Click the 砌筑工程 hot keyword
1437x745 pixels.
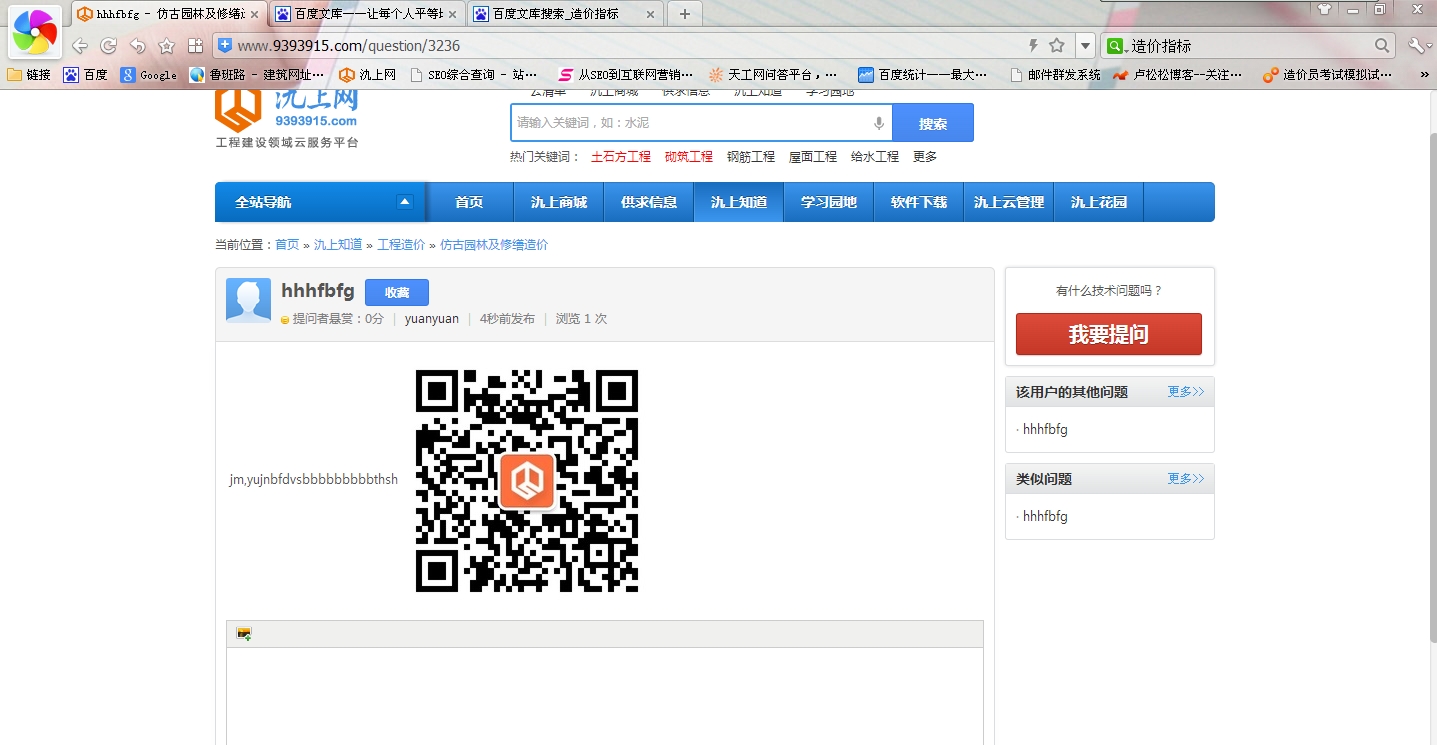point(689,157)
